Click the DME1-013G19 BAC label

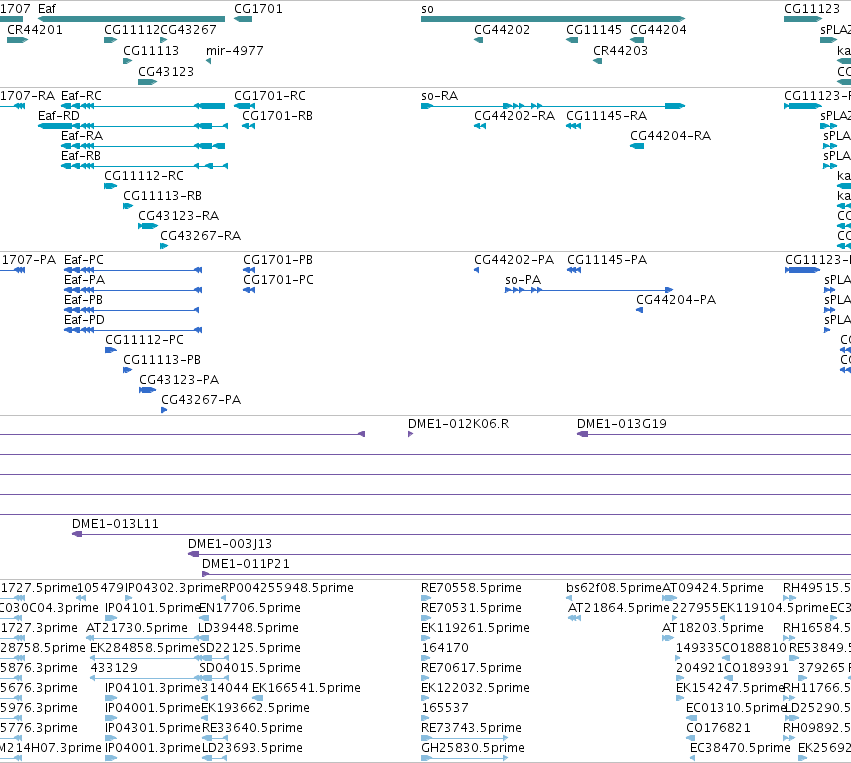(x=621, y=424)
